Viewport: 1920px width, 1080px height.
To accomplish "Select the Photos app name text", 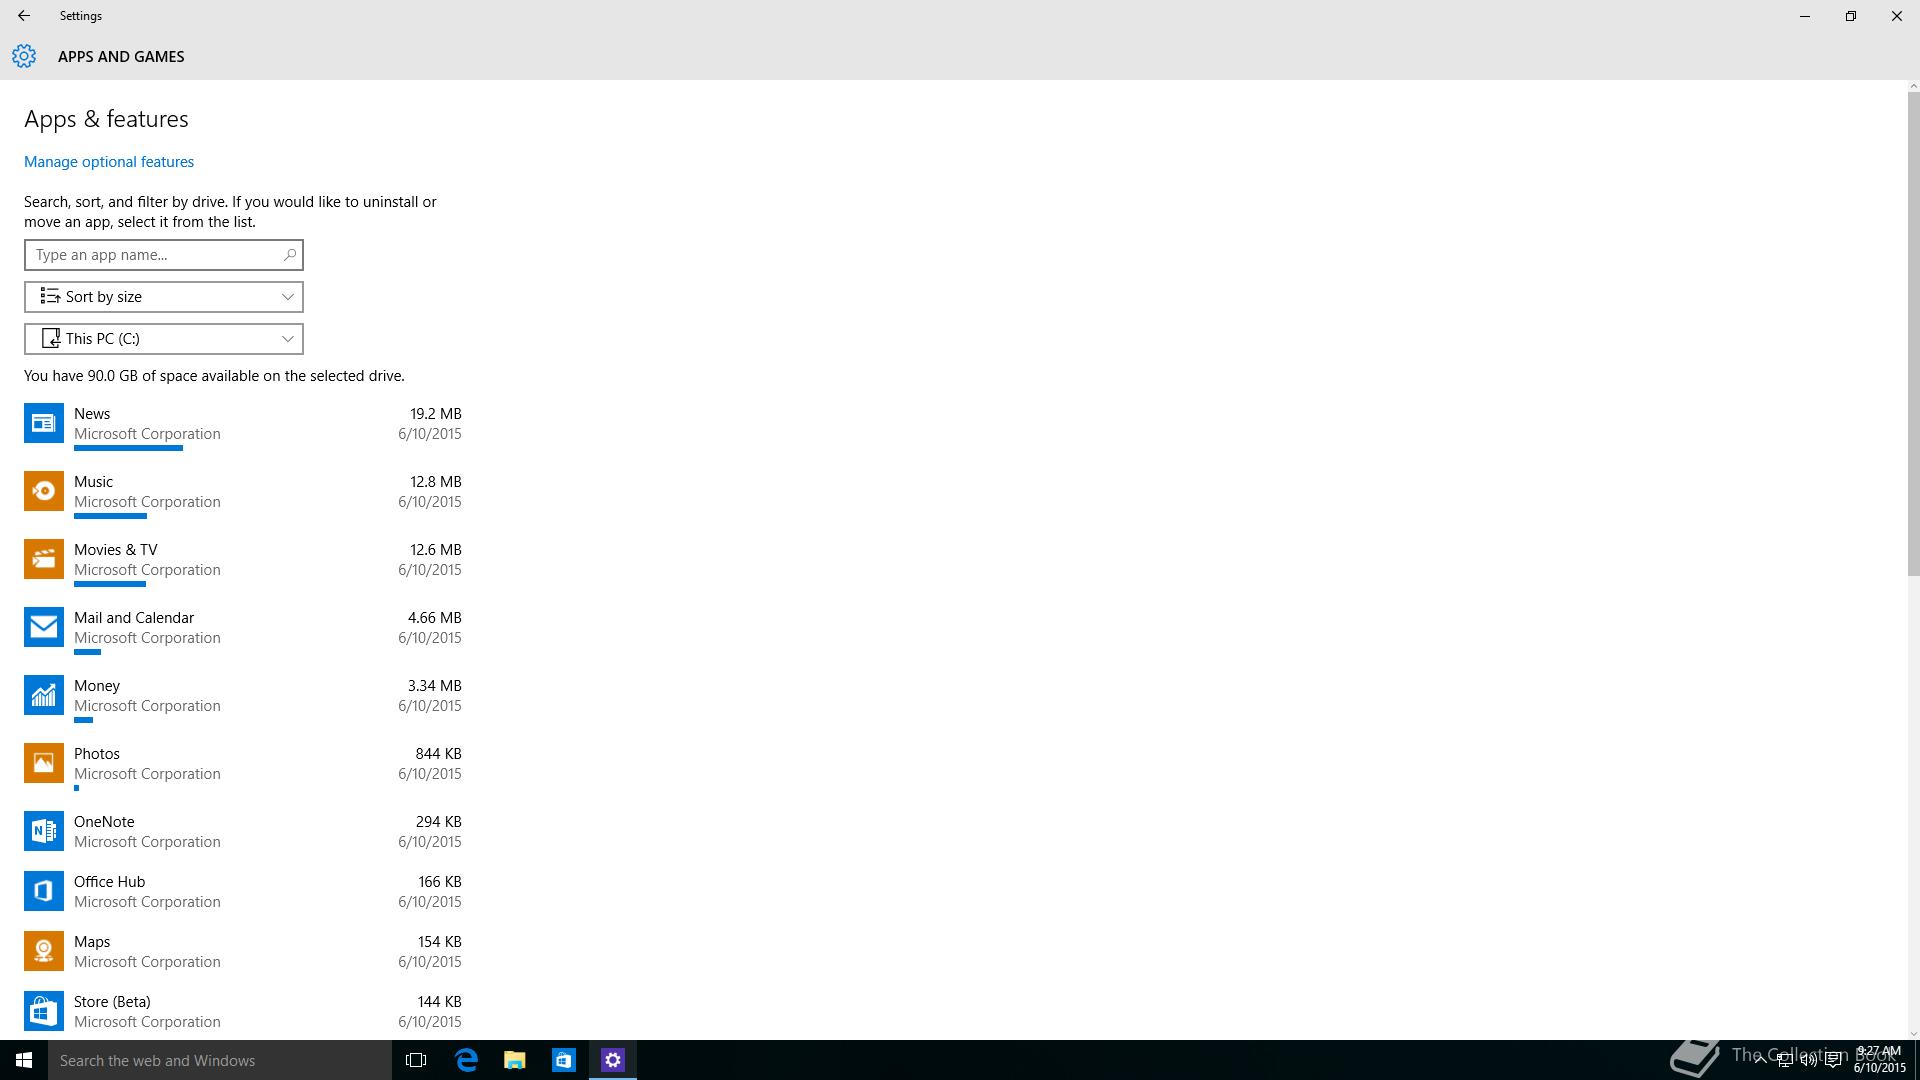I will tap(97, 754).
